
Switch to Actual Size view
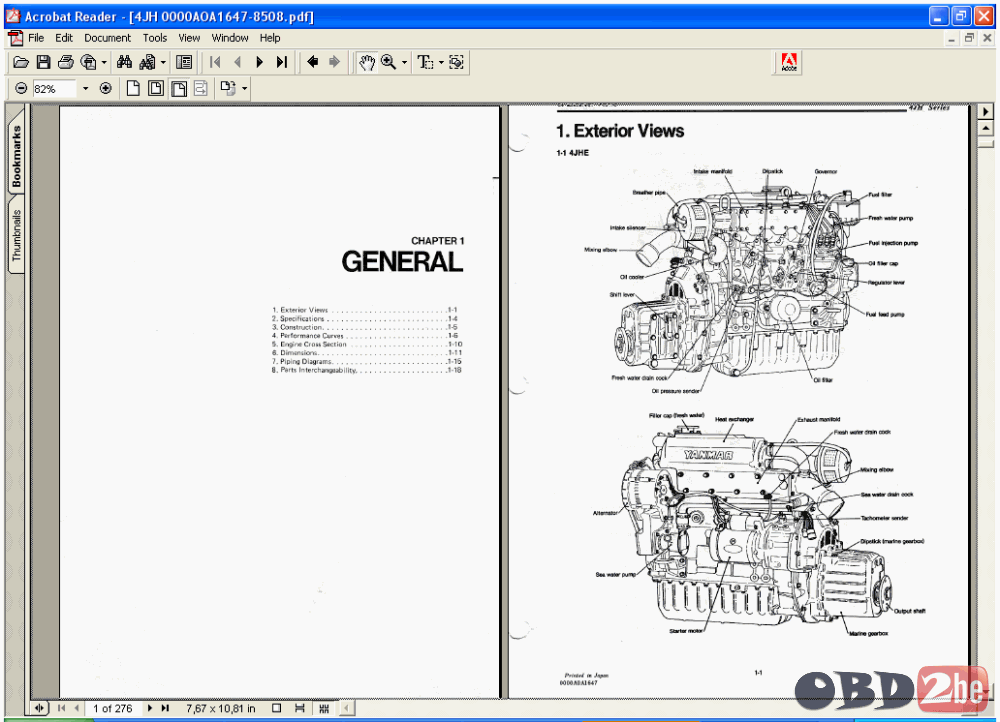click(133, 89)
